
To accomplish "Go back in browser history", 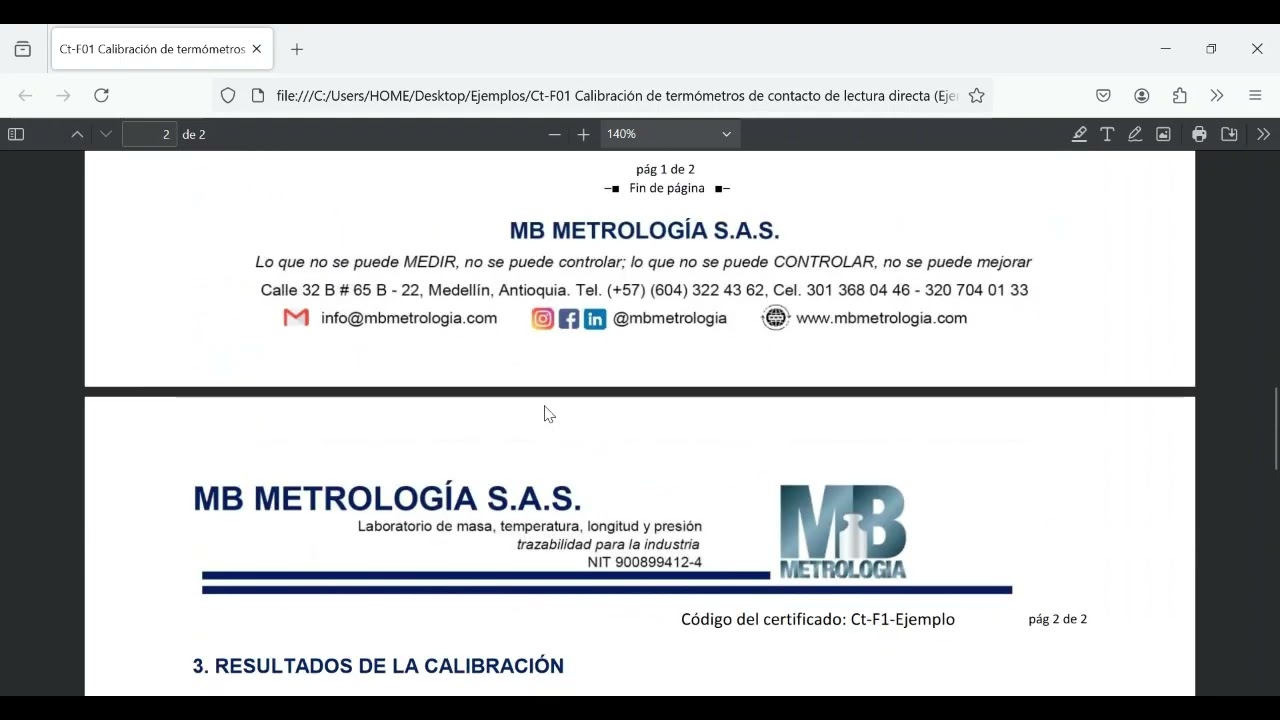I will tap(26, 96).
